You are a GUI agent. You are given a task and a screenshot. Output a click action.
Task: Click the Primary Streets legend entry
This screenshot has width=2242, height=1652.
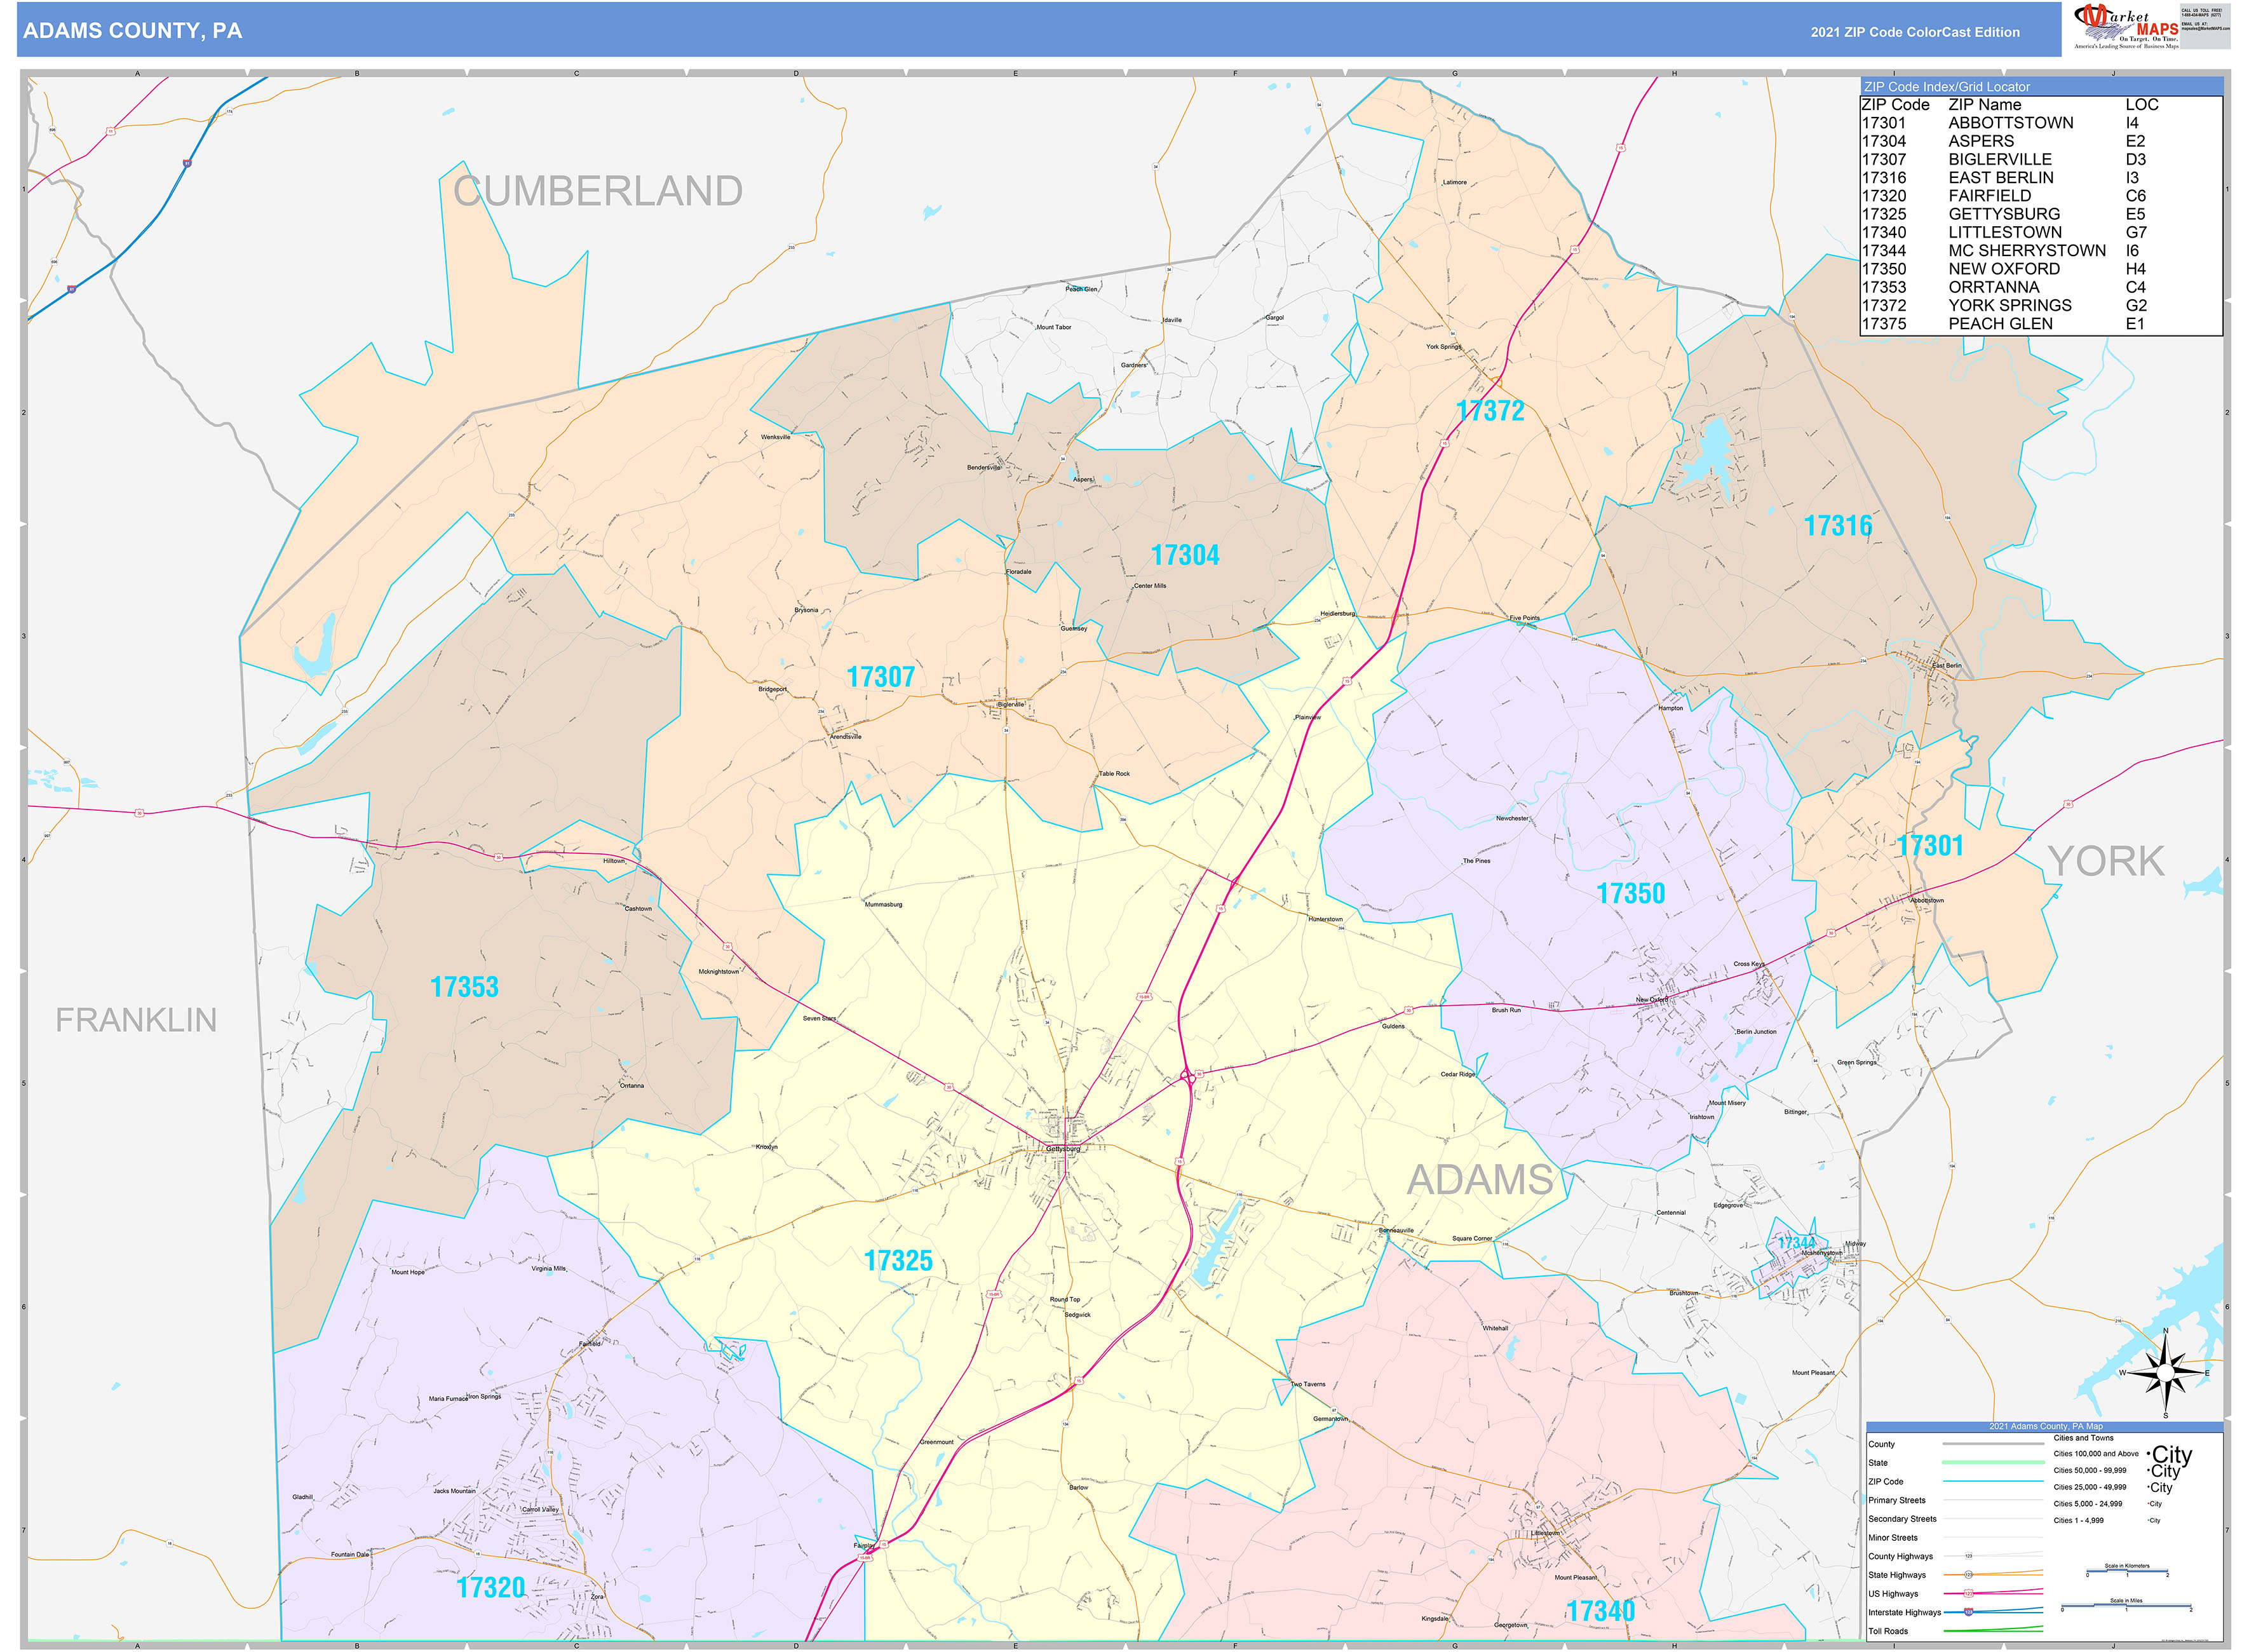(1955, 1500)
